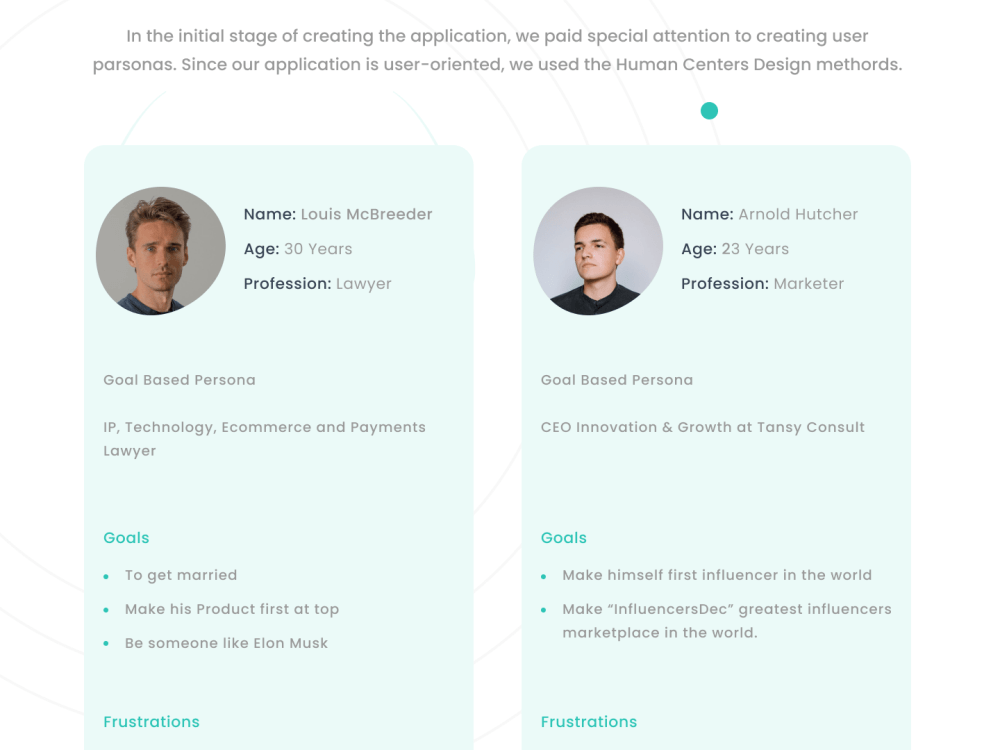The height and width of the screenshot is (750, 1000).
Task: Select the Goals heading in Arnold's card
Action: (x=564, y=538)
